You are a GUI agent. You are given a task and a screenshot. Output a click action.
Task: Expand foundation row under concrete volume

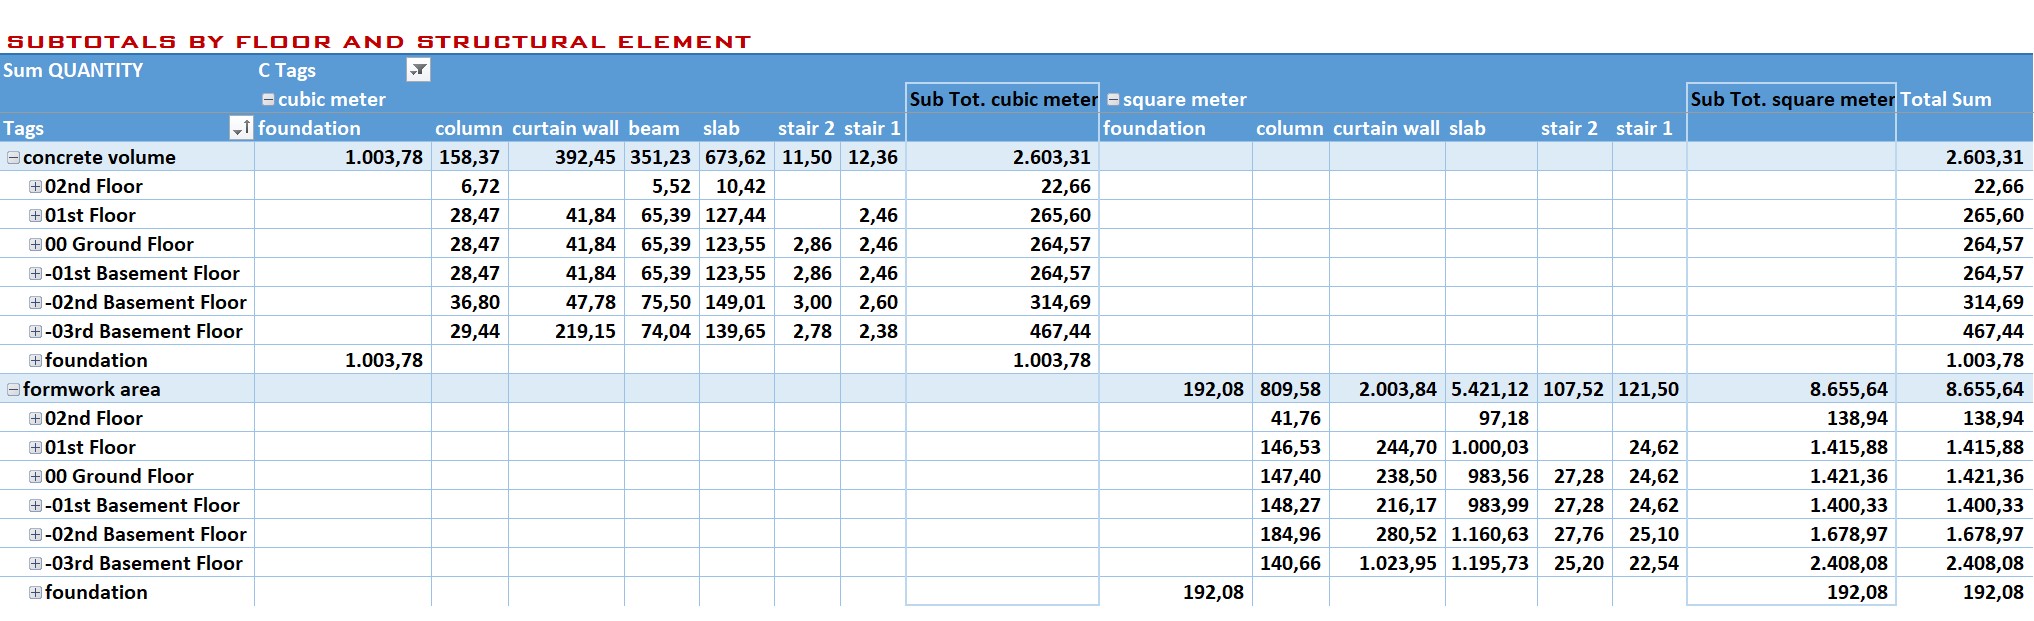(35, 360)
